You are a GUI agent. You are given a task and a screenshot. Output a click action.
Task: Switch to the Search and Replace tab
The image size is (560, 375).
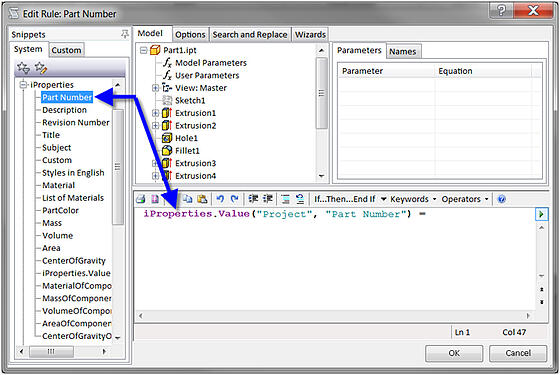(250, 35)
